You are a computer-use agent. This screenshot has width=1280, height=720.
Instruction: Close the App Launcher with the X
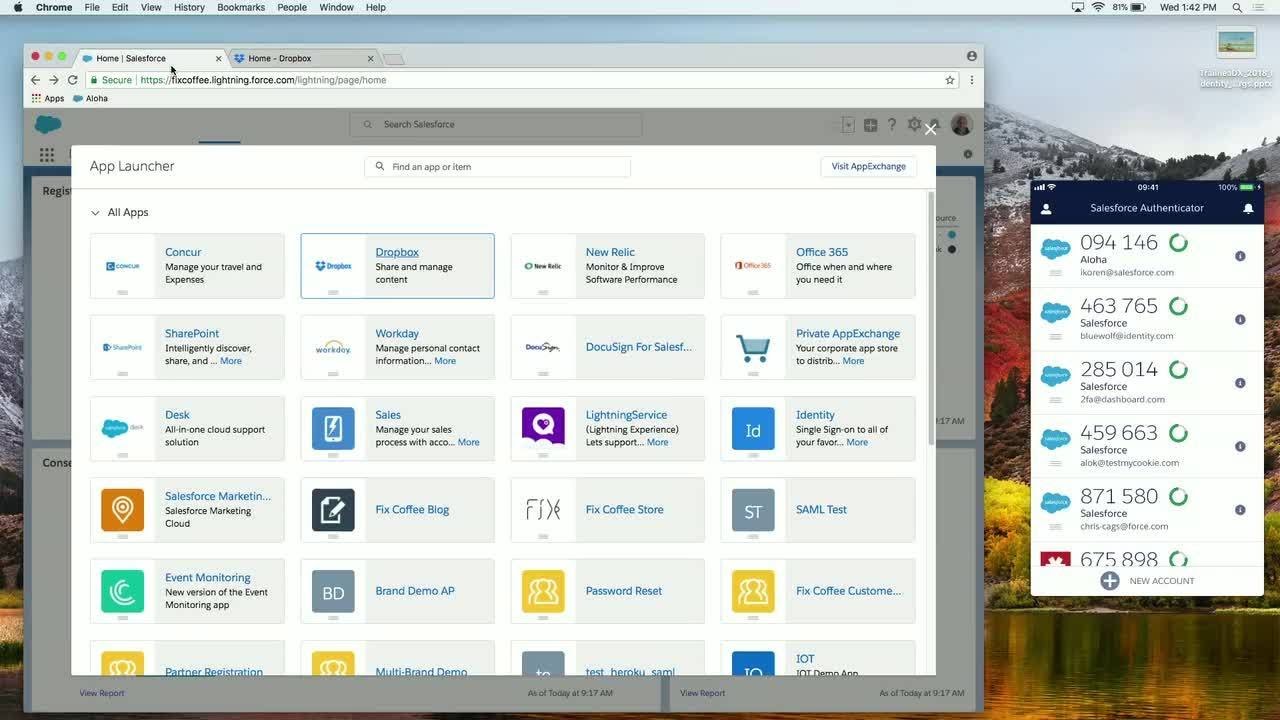tap(930, 129)
